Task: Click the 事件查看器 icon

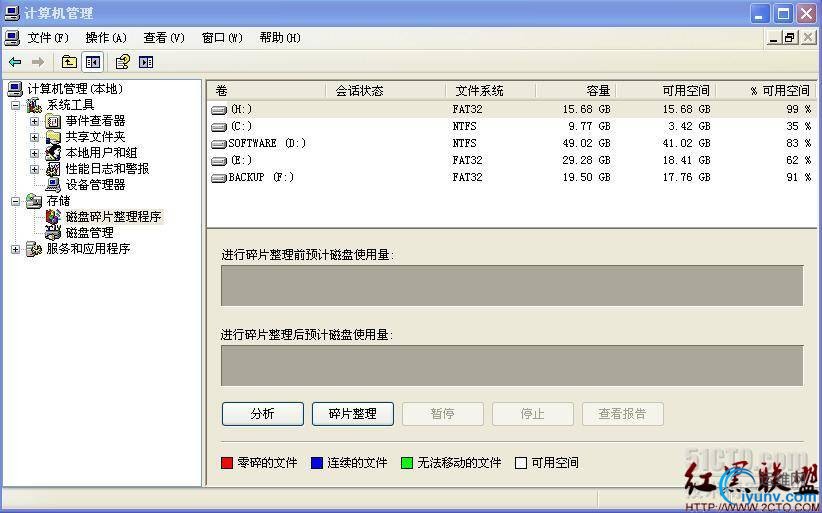Action: point(53,122)
